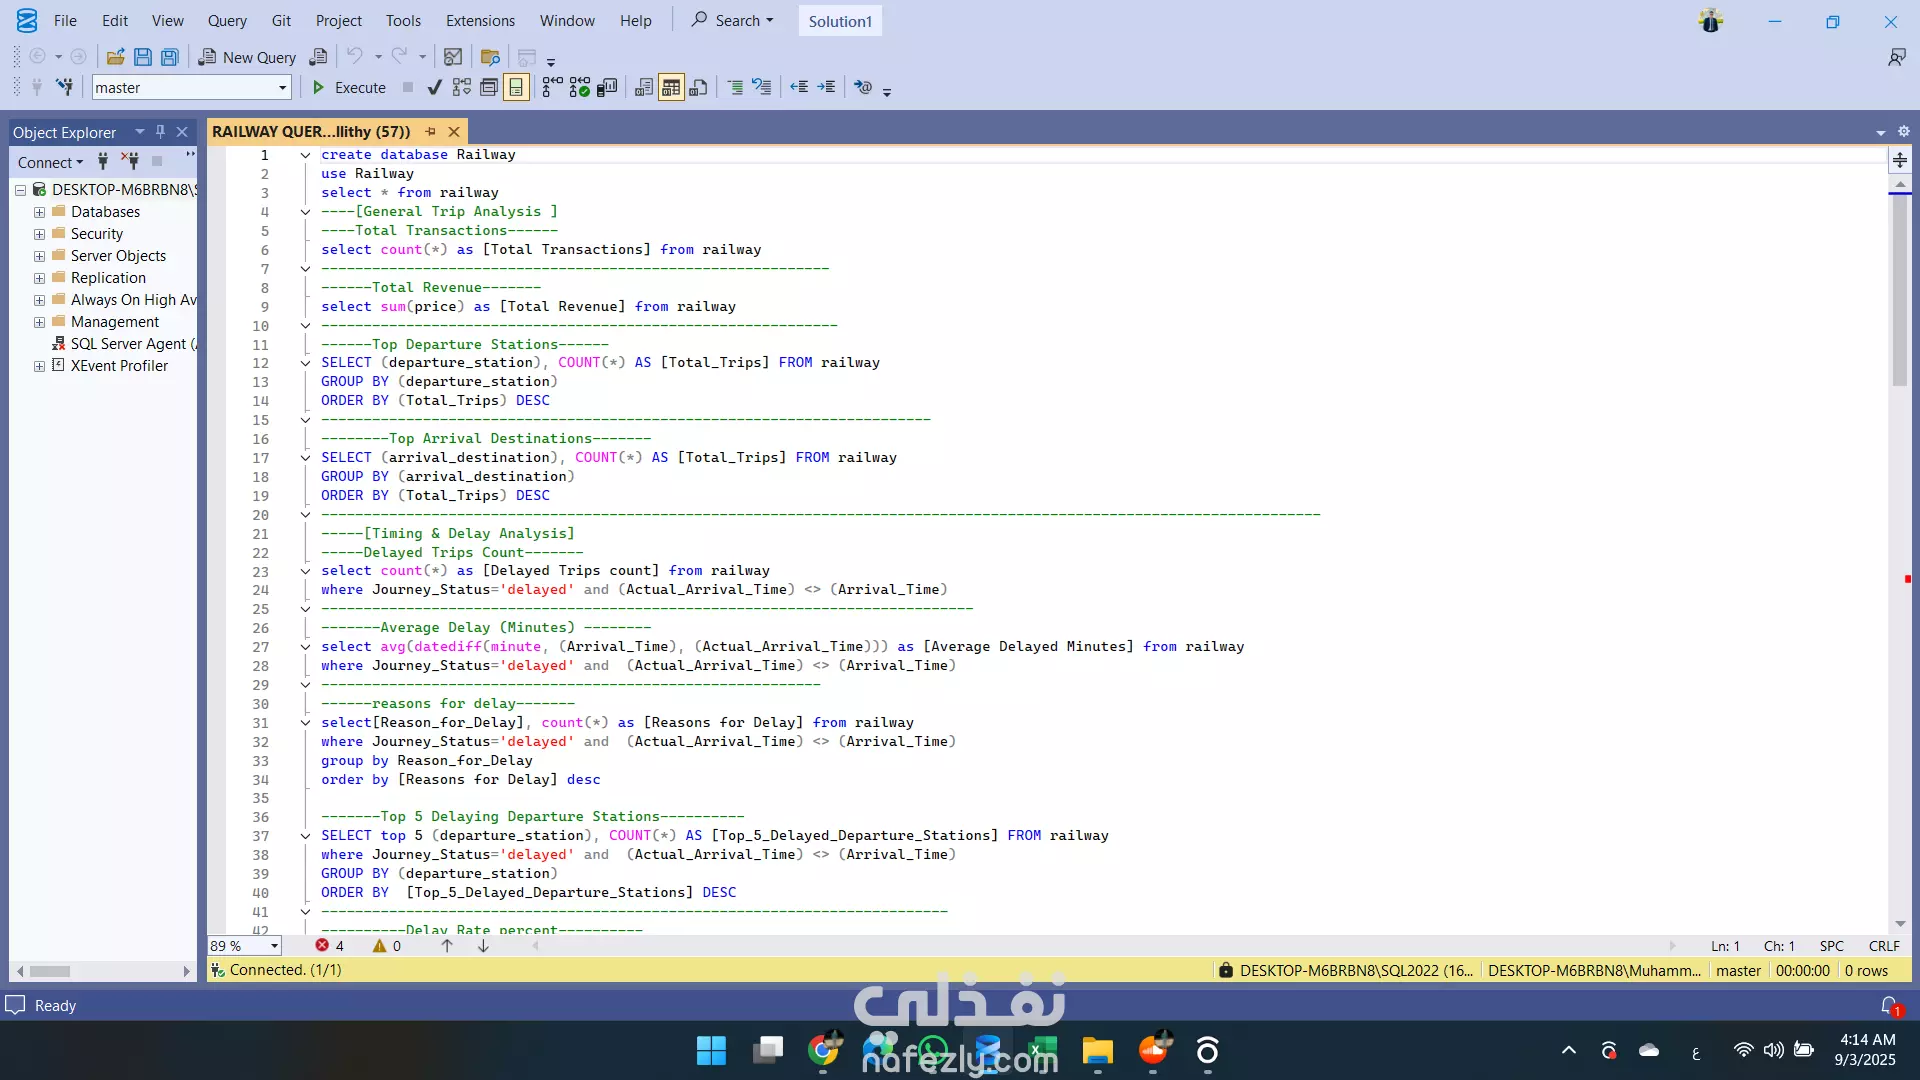Toggle IntelliSense enabled button
The width and height of the screenshot is (1920, 1080).
(x=516, y=88)
